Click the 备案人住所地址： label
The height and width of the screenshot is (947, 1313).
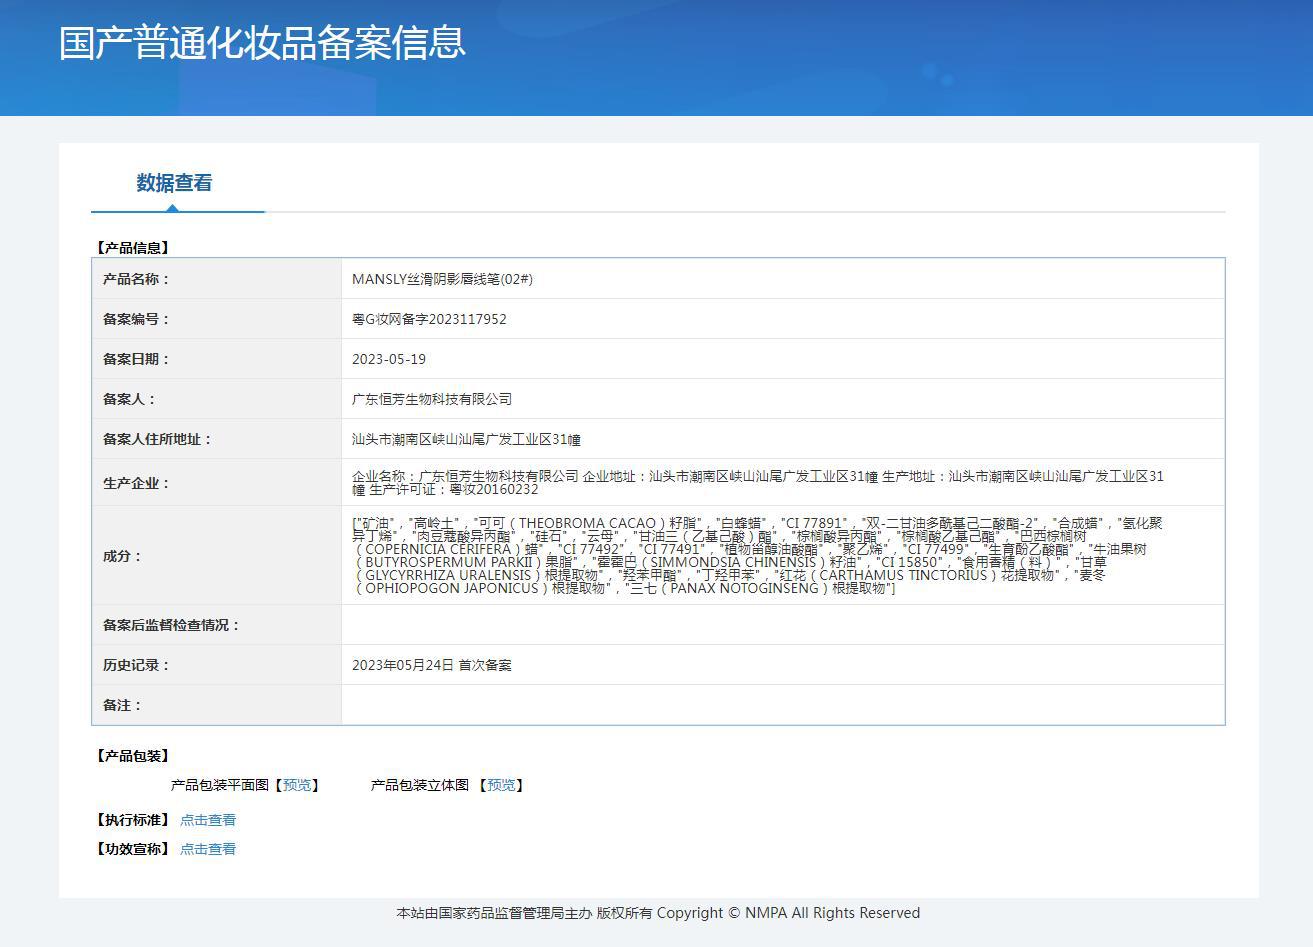pos(157,439)
